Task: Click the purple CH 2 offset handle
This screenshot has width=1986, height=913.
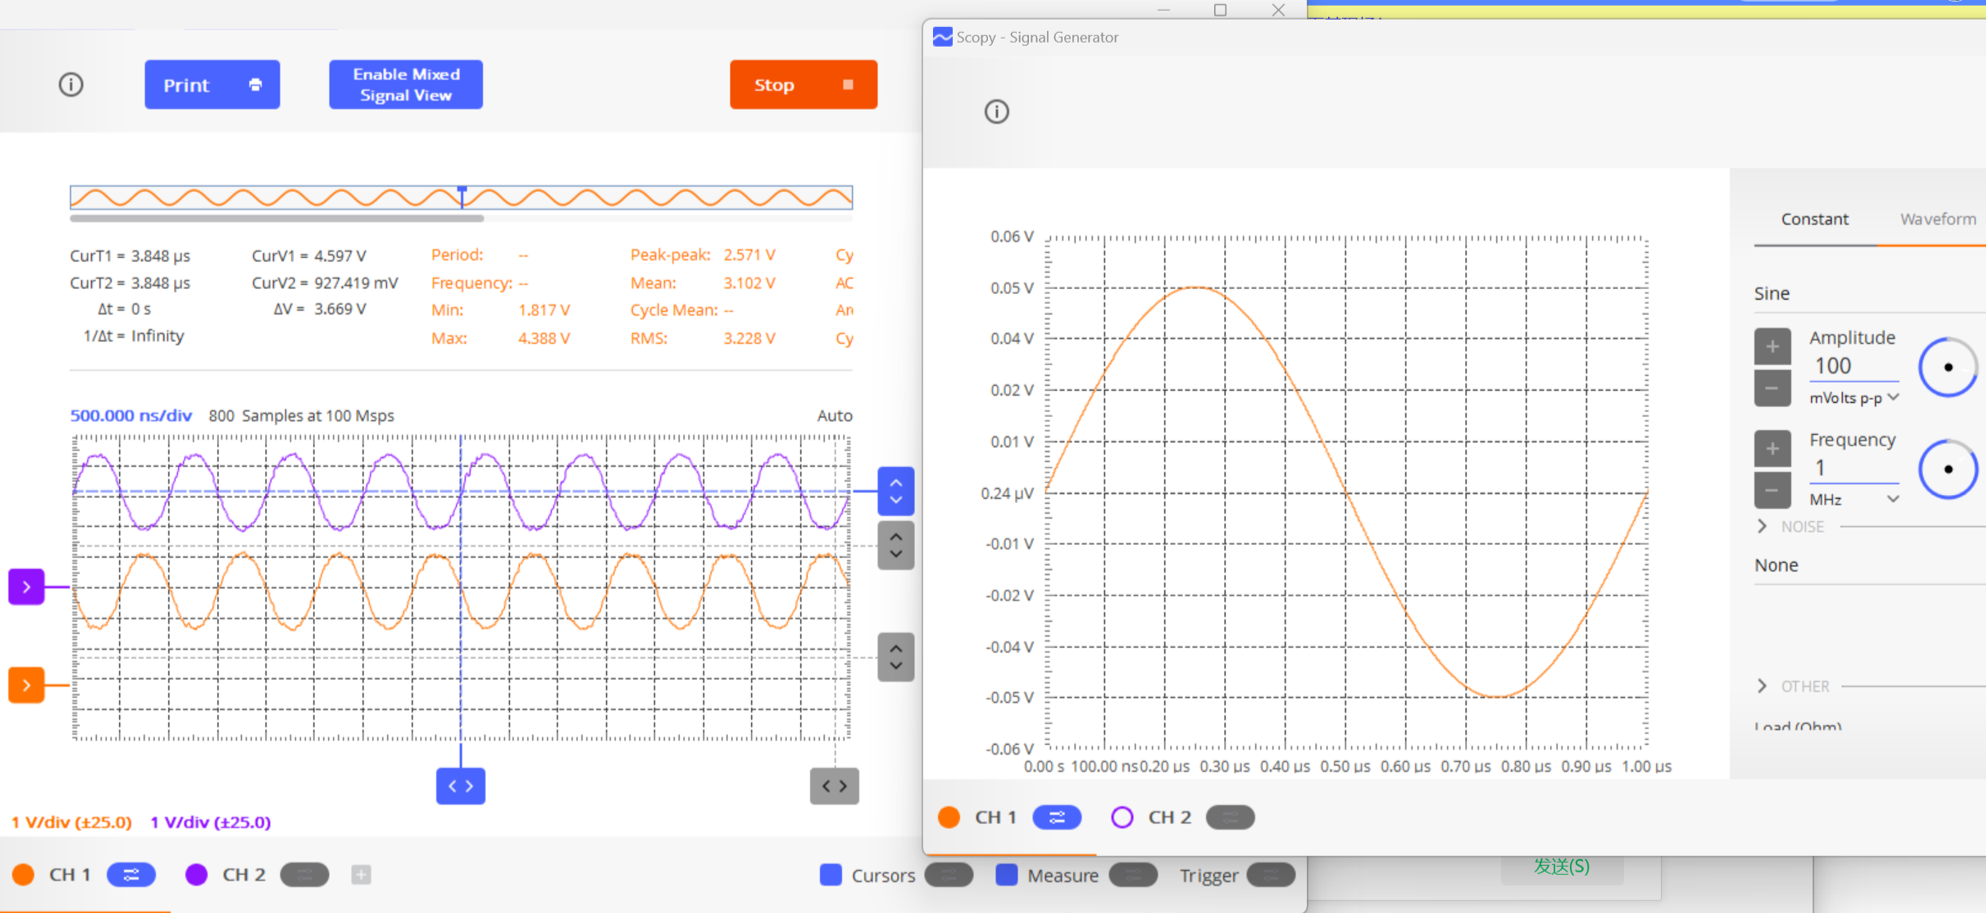Action: click(x=27, y=587)
